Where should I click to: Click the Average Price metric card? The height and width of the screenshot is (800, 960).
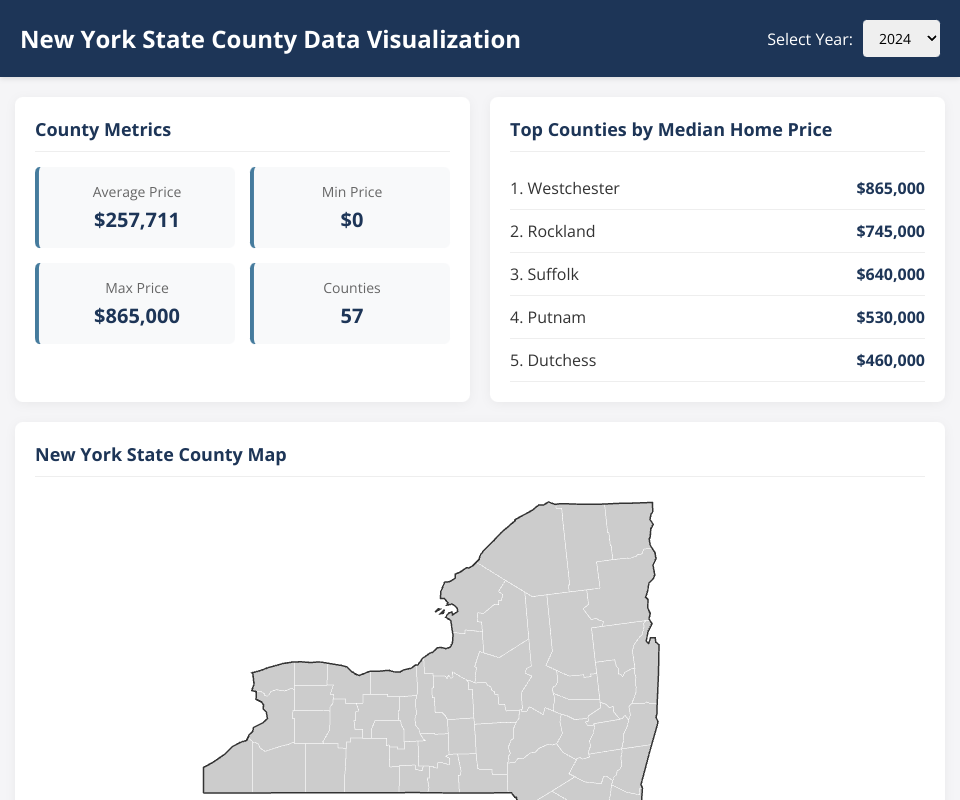tap(136, 207)
